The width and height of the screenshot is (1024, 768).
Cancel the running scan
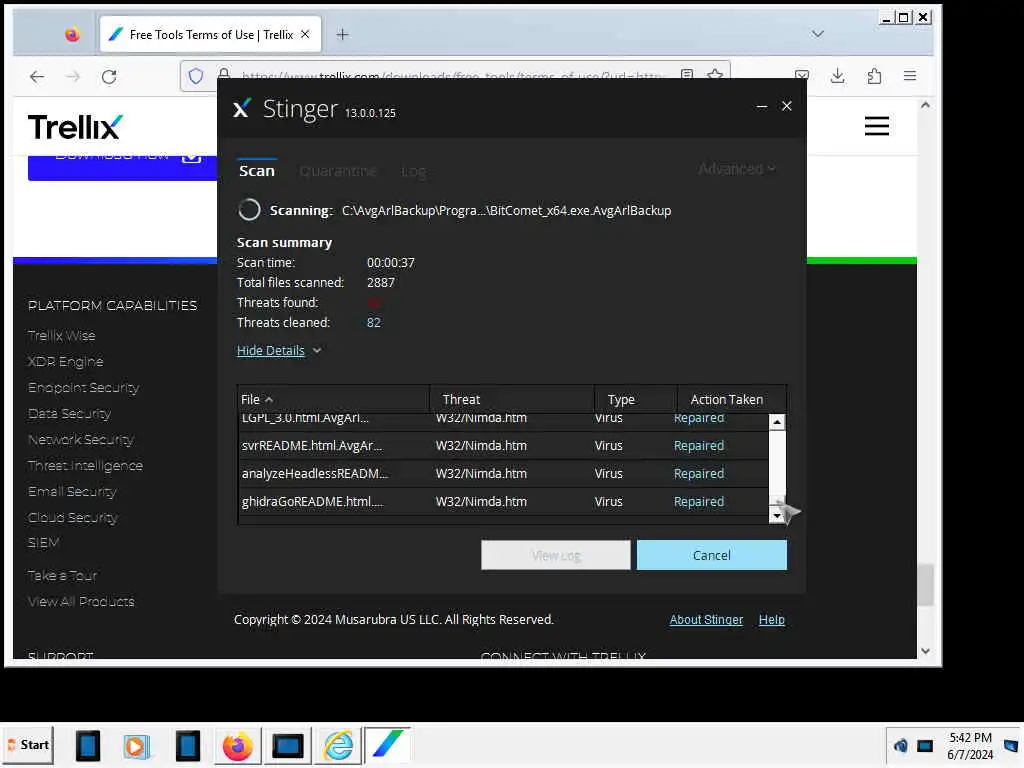711,555
